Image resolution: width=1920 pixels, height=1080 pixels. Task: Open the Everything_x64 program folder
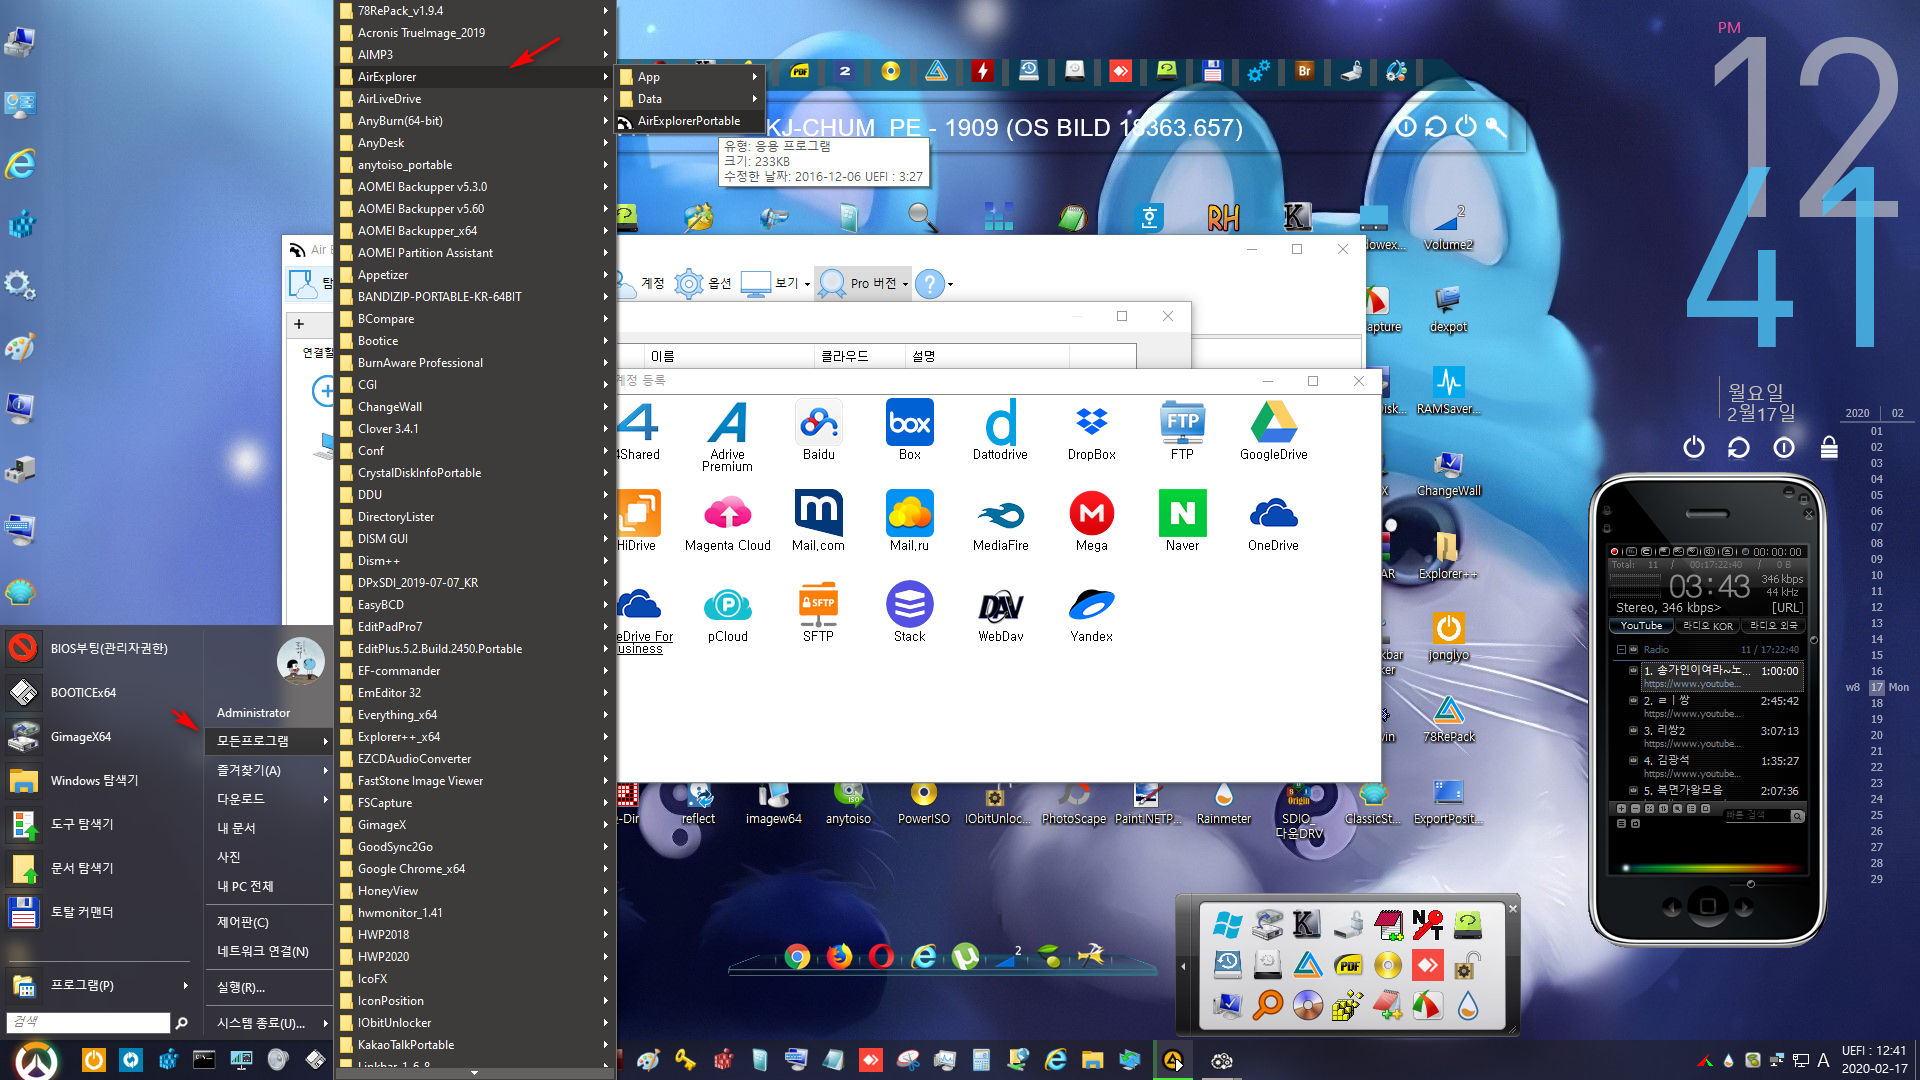474,715
